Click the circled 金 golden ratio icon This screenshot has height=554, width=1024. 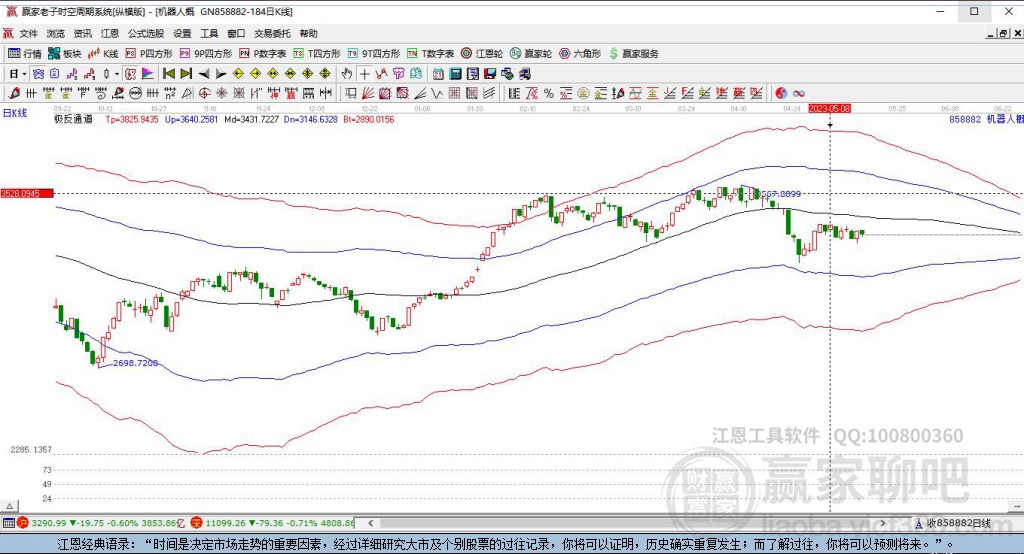coord(583,93)
